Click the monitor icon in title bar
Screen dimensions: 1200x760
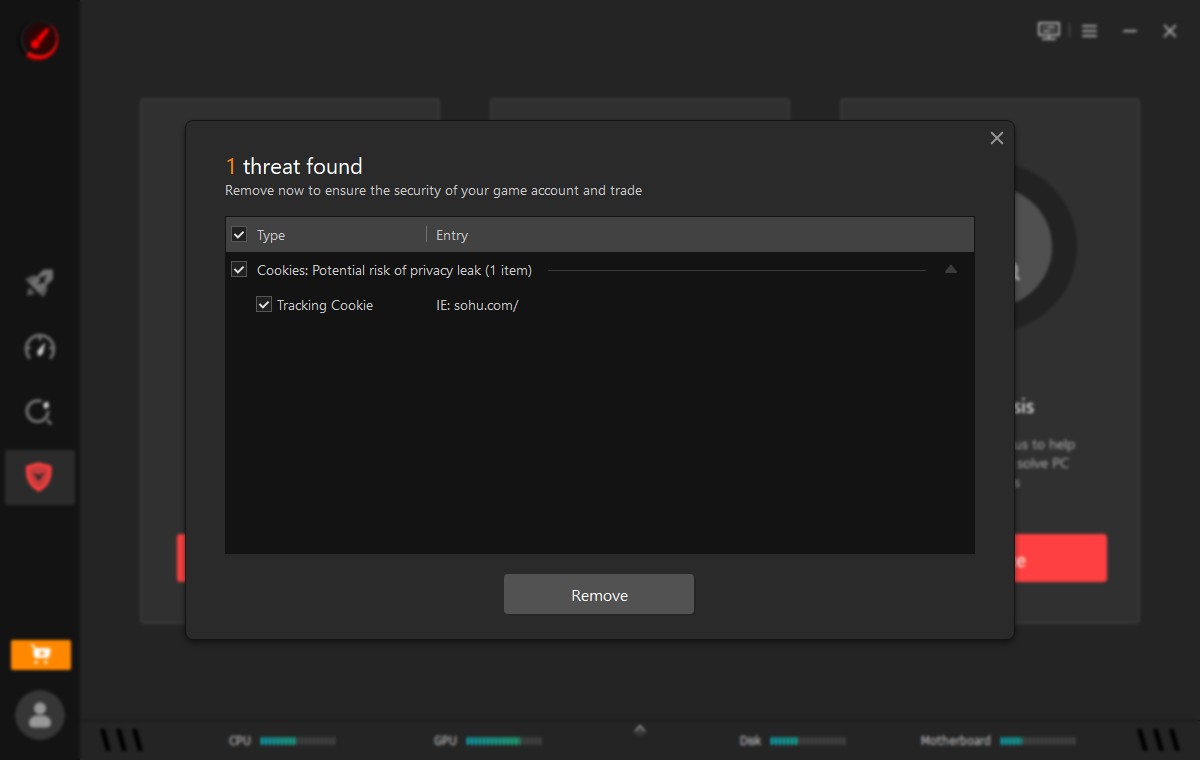pyautogui.click(x=1048, y=31)
